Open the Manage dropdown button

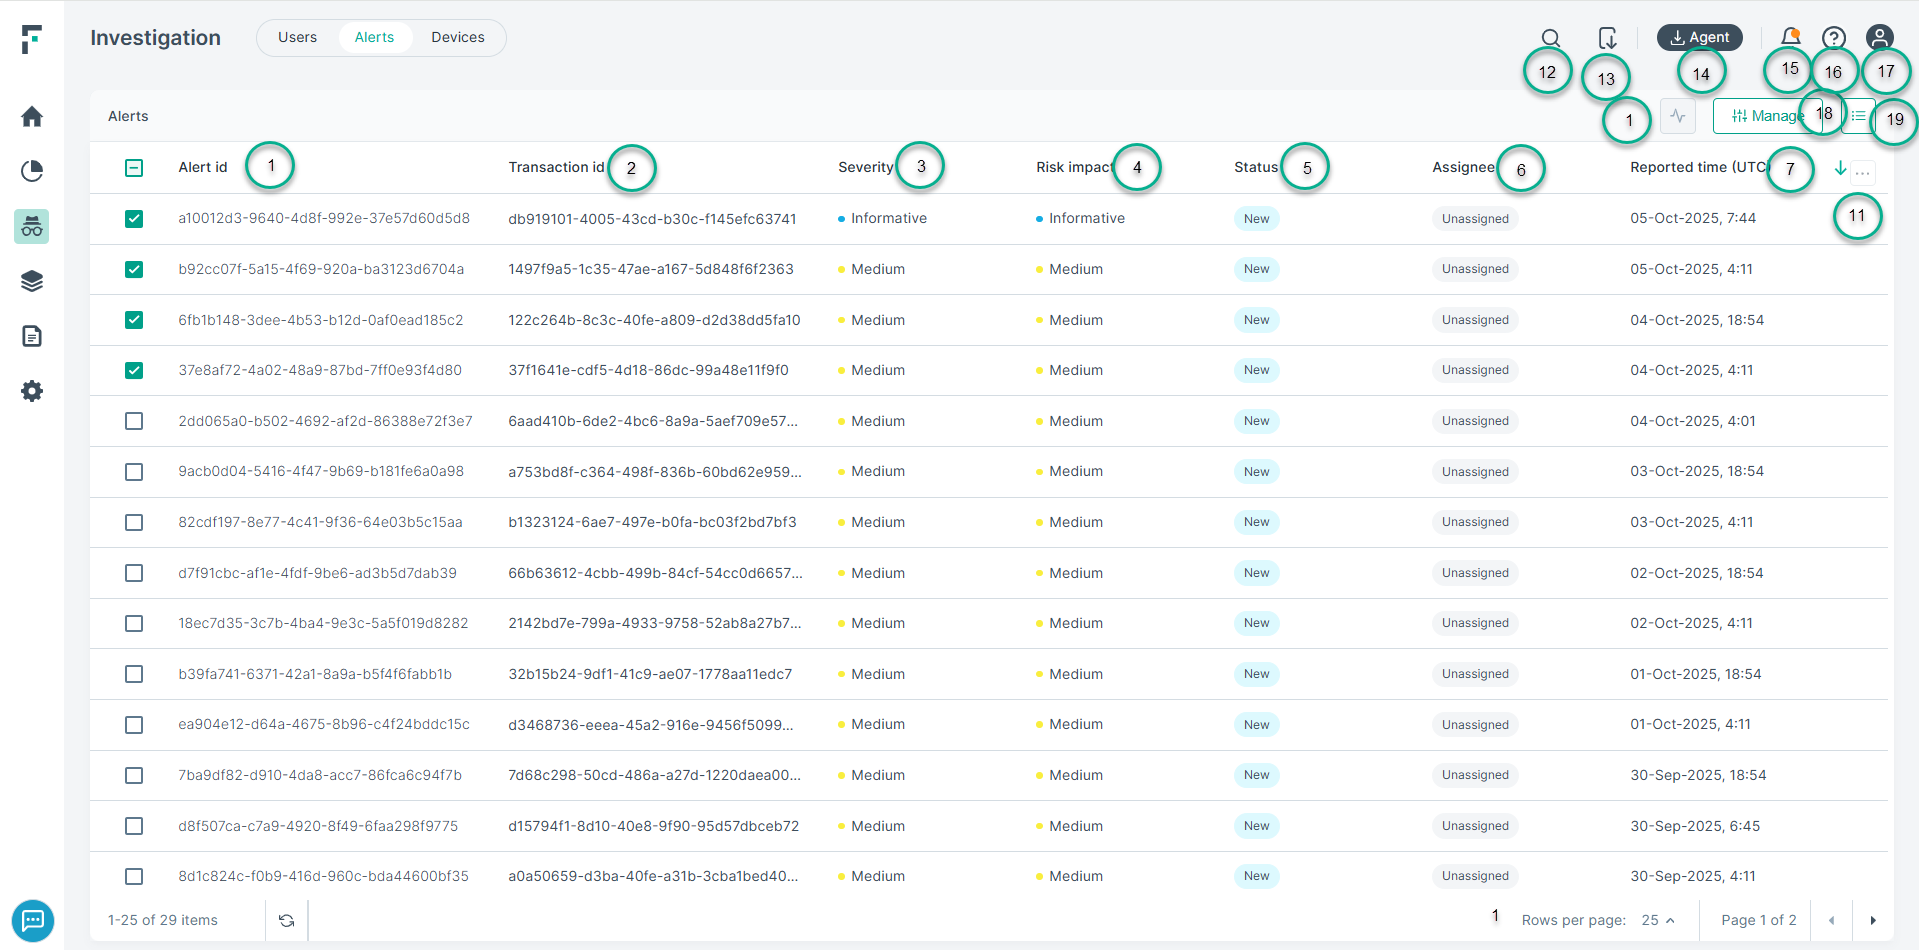(x=1766, y=116)
